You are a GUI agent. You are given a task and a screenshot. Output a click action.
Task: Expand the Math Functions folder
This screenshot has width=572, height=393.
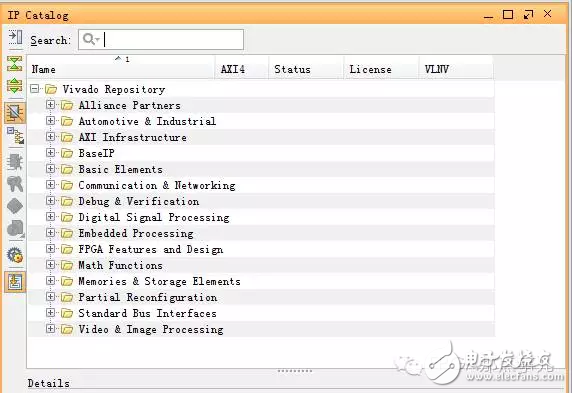click(51, 265)
